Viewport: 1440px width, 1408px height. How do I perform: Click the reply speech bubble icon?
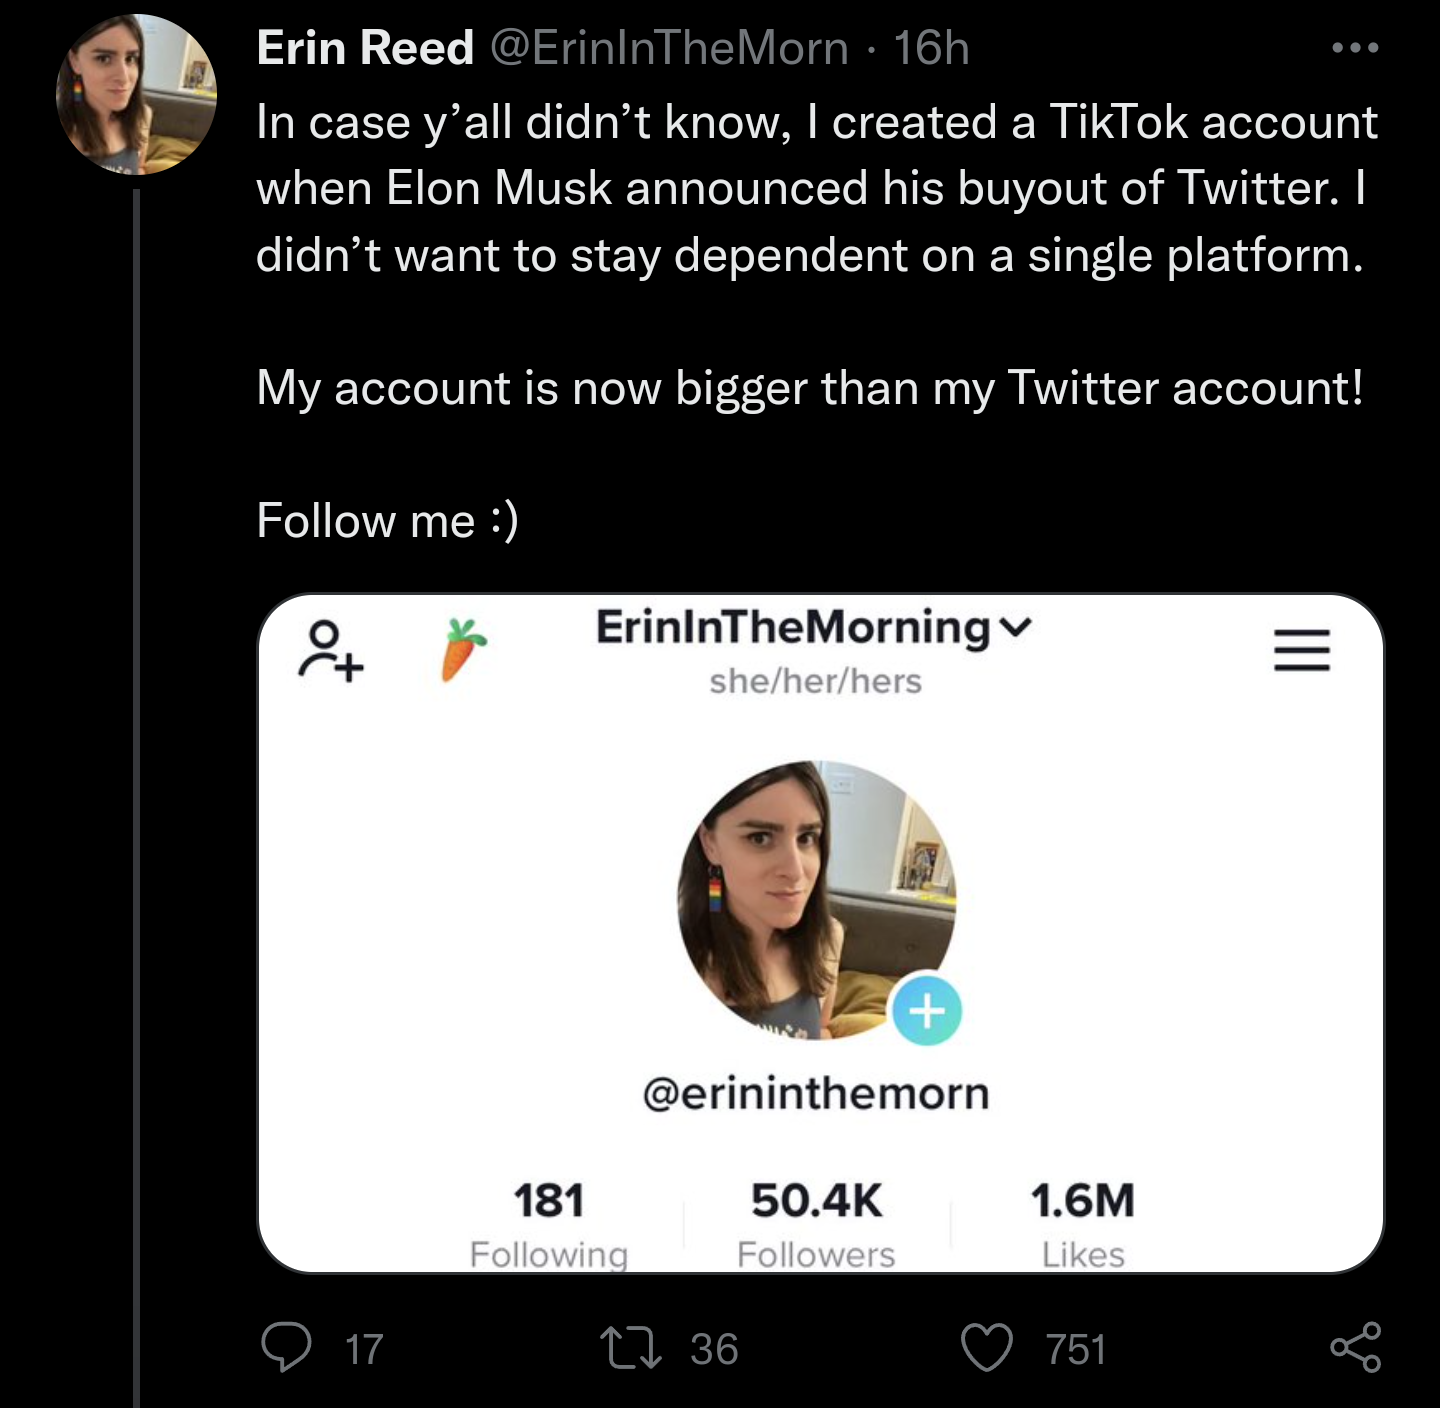[x=286, y=1347]
